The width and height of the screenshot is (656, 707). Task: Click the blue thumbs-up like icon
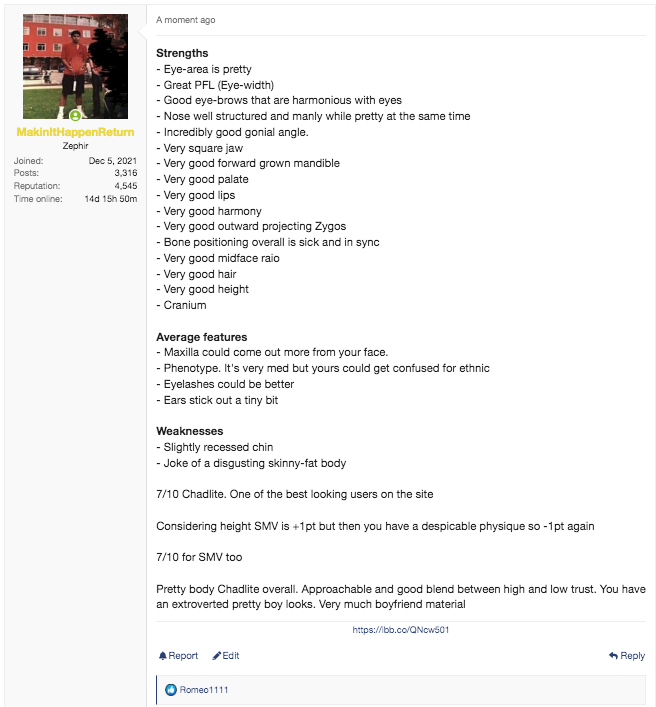(171, 689)
